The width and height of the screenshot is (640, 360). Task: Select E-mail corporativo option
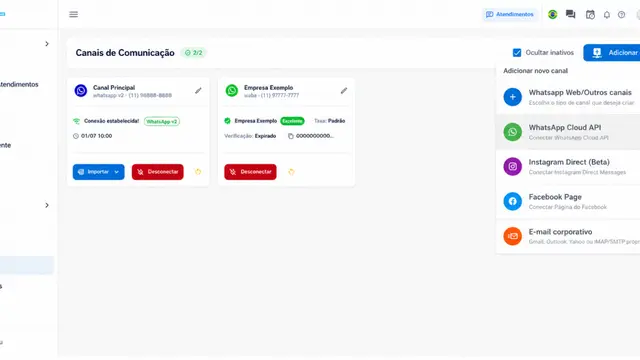[568, 236]
